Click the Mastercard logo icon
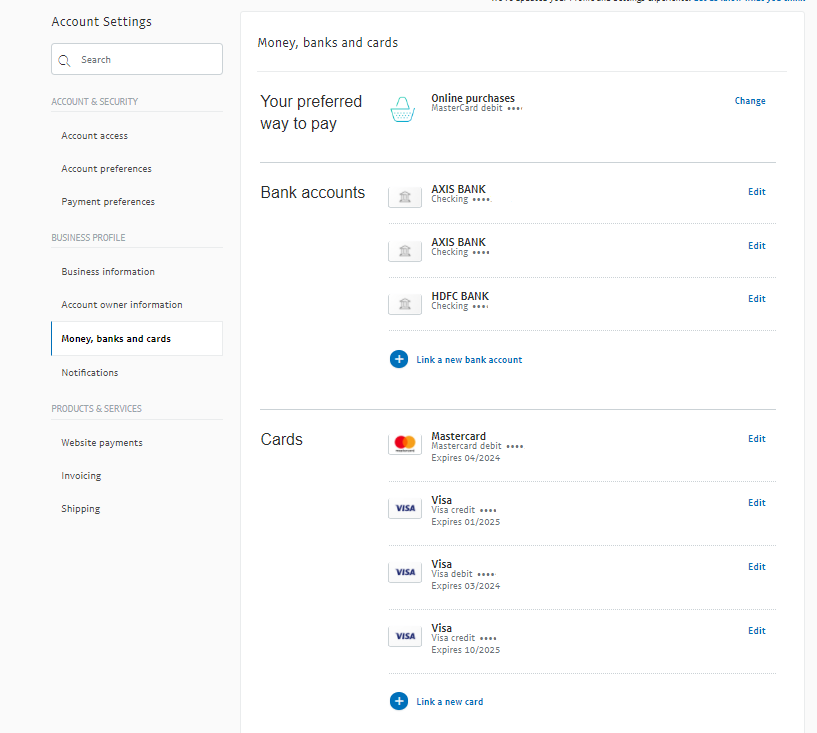 click(405, 444)
